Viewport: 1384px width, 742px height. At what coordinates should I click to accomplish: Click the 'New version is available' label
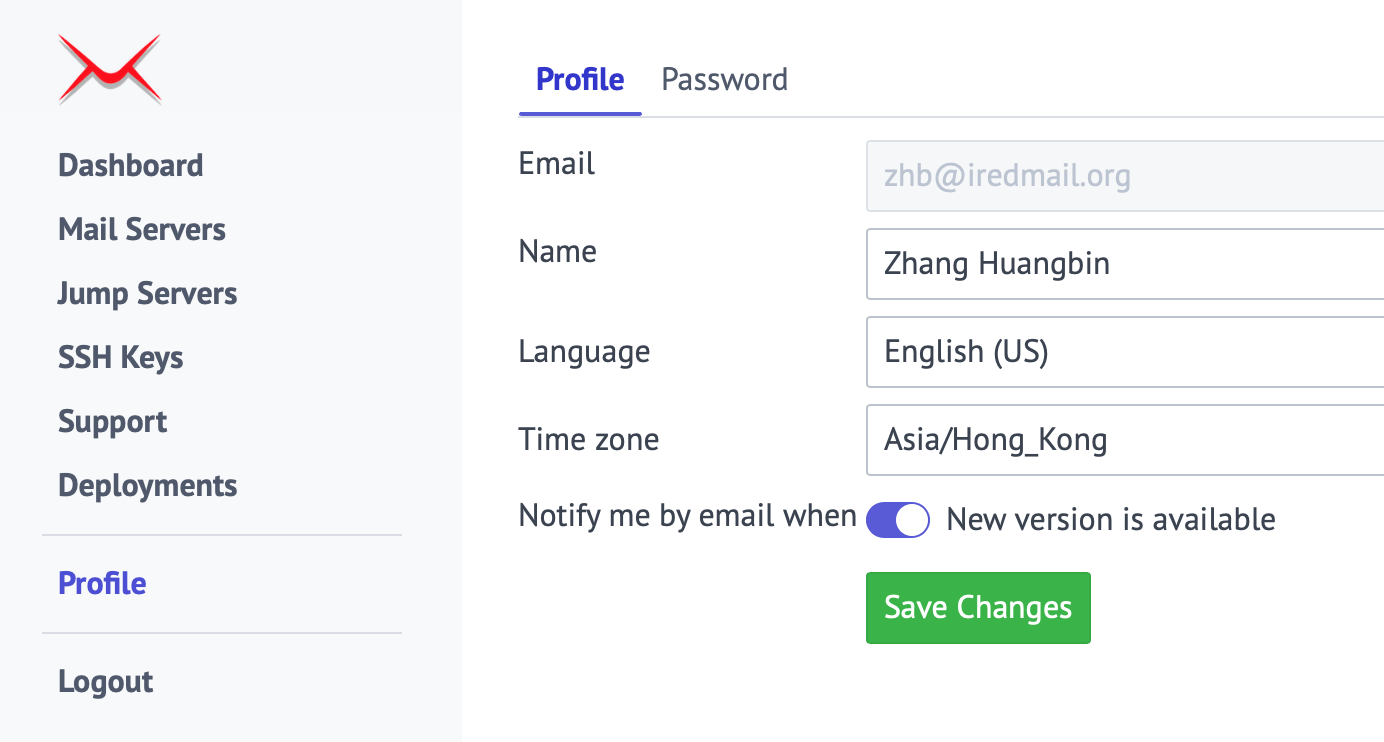(x=1111, y=520)
